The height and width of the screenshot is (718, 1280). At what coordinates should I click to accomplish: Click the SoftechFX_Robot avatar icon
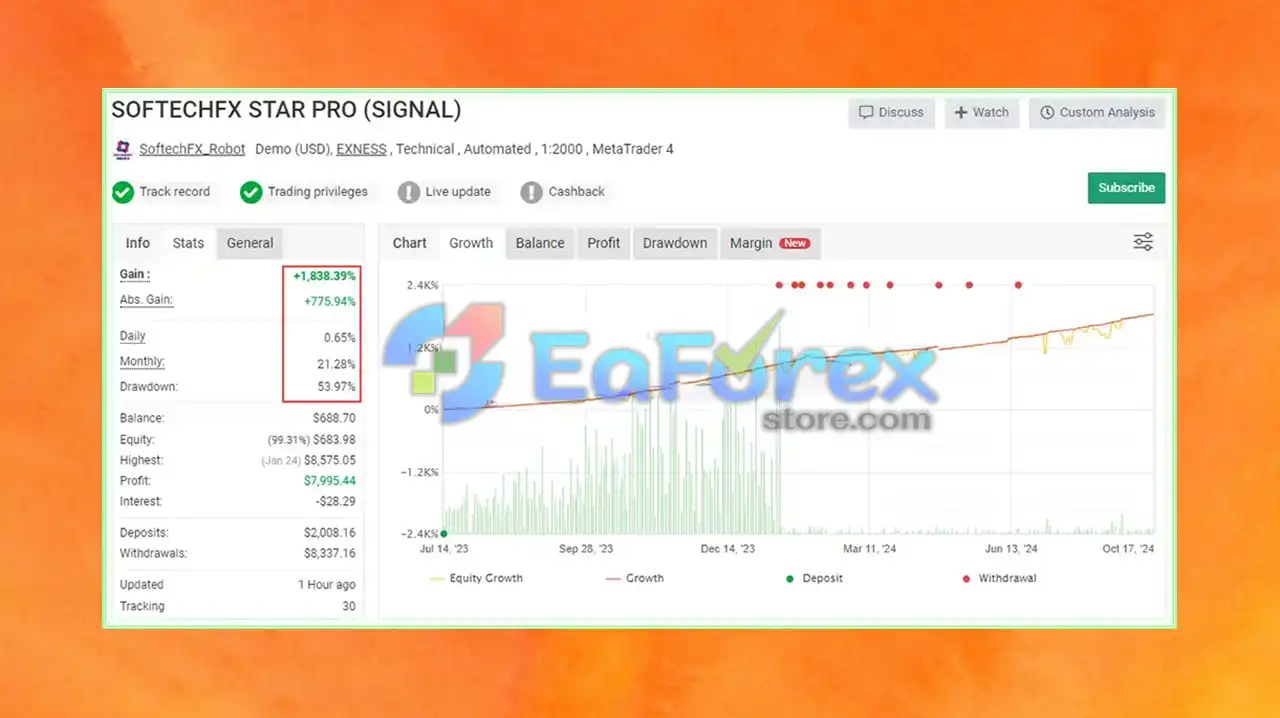point(122,149)
